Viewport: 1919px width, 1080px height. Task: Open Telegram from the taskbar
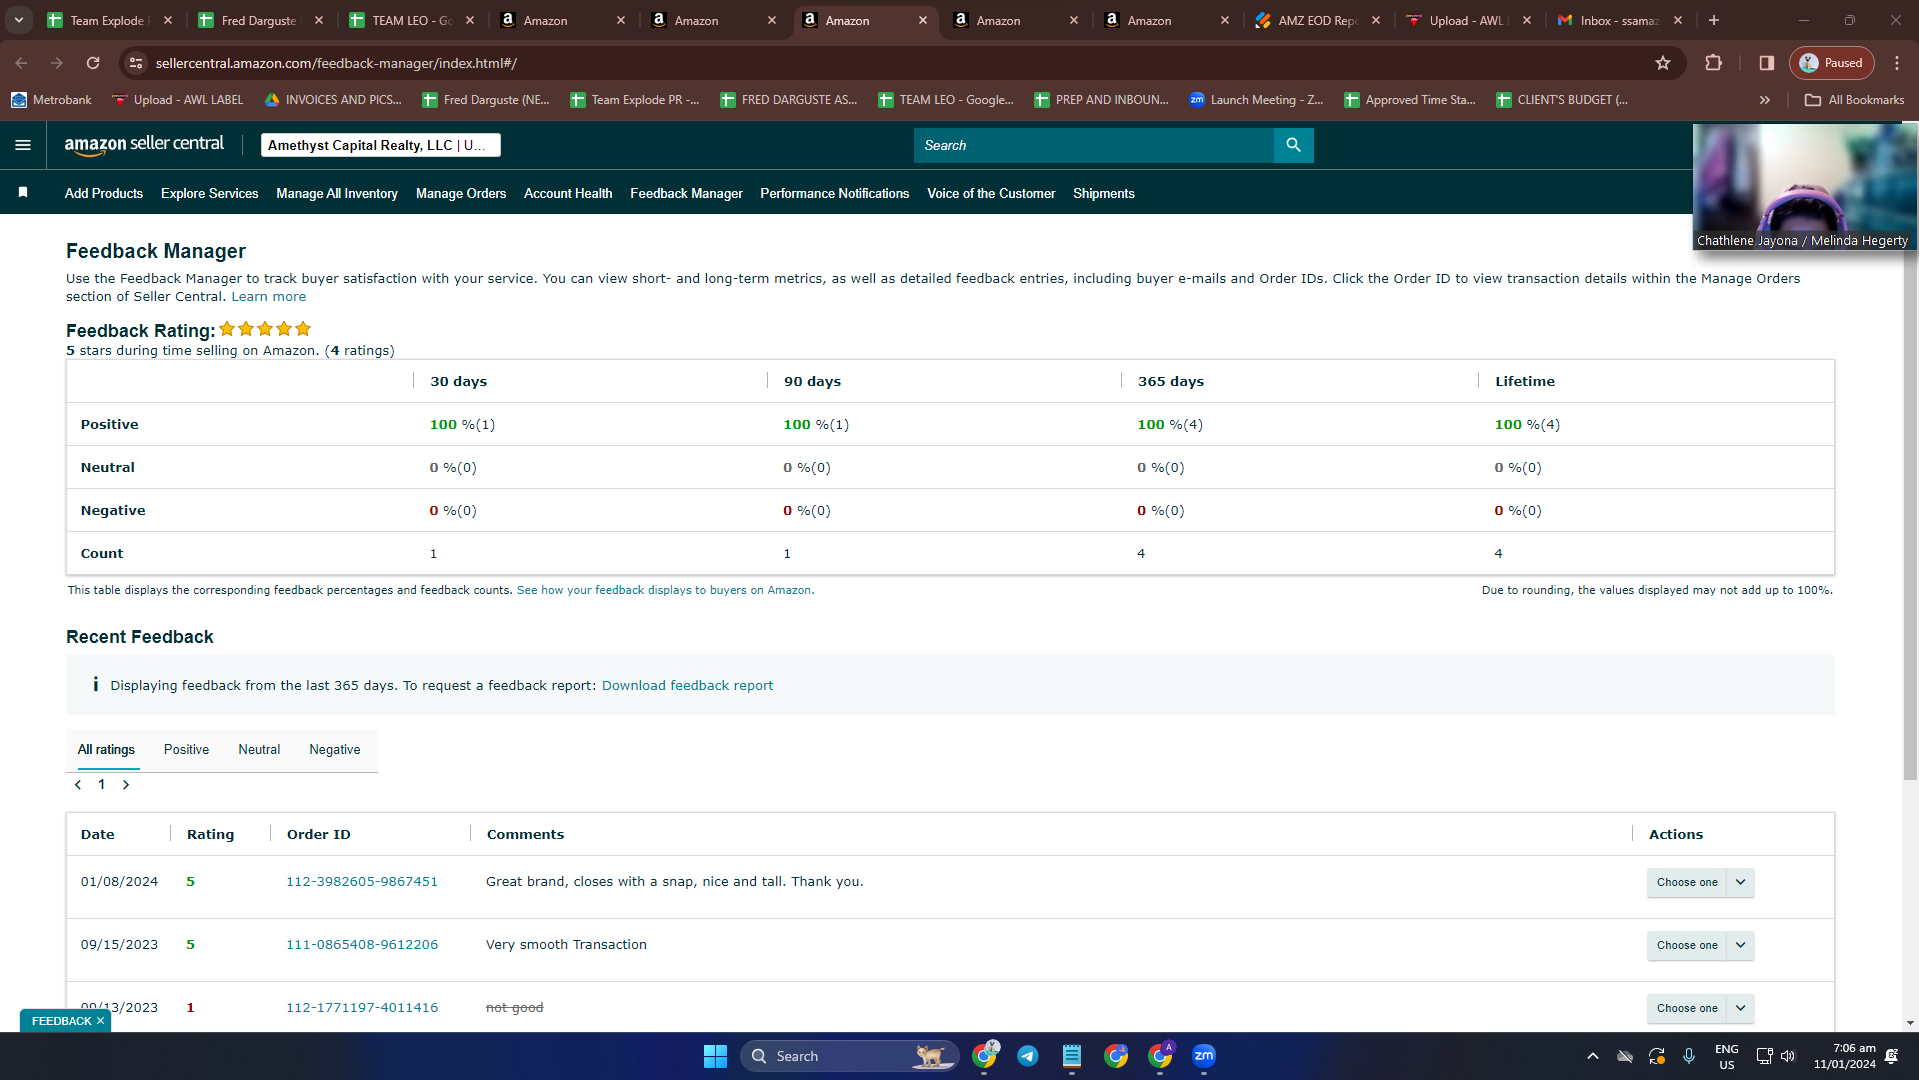[x=1028, y=1056]
